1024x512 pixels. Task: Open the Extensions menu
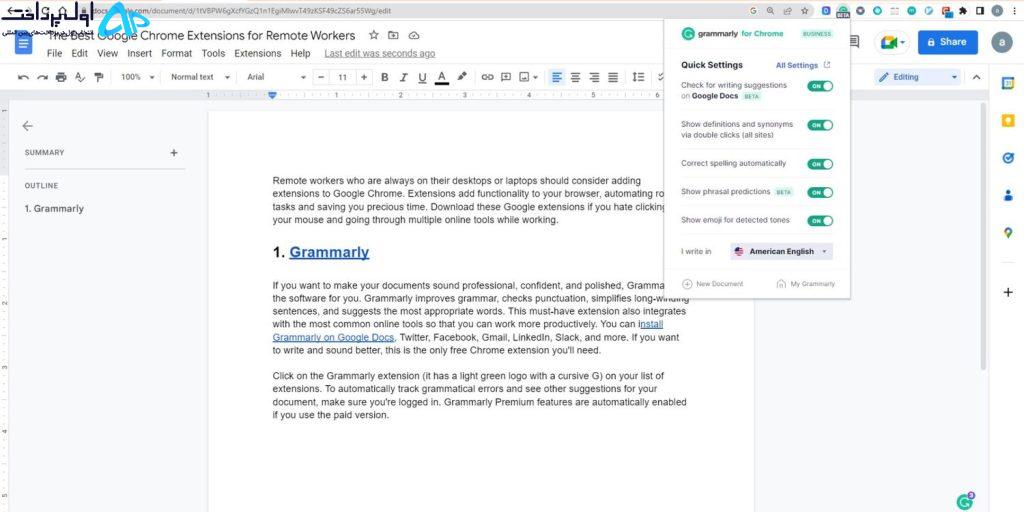point(258,54)
